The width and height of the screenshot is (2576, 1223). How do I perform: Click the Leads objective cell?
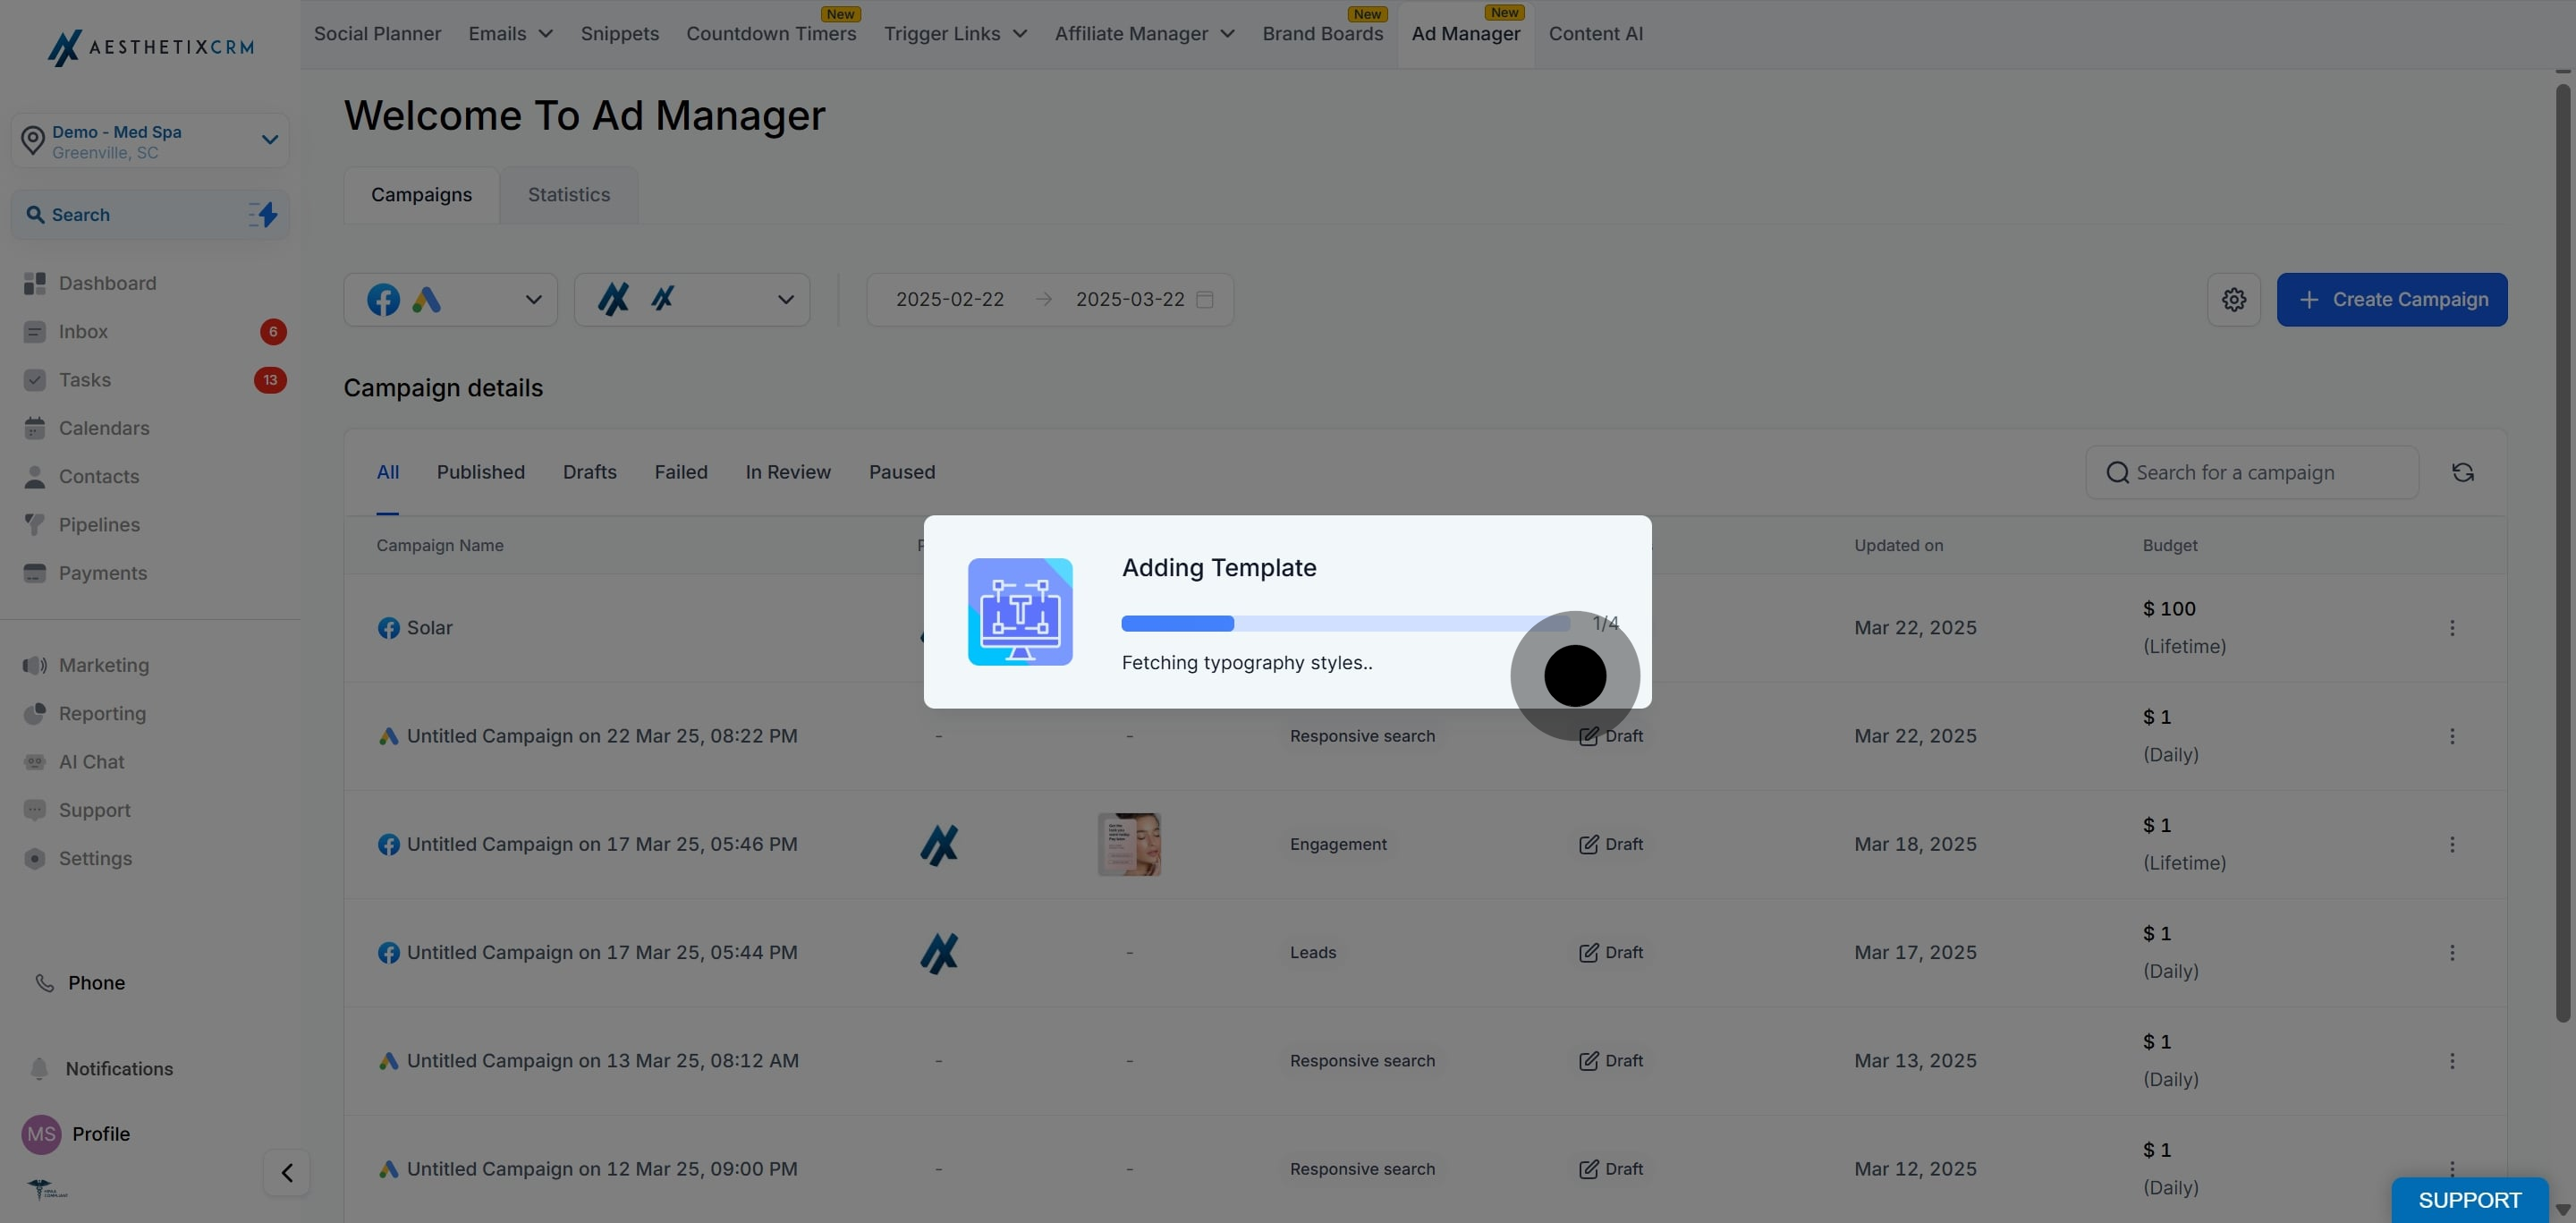[1313, 953]
